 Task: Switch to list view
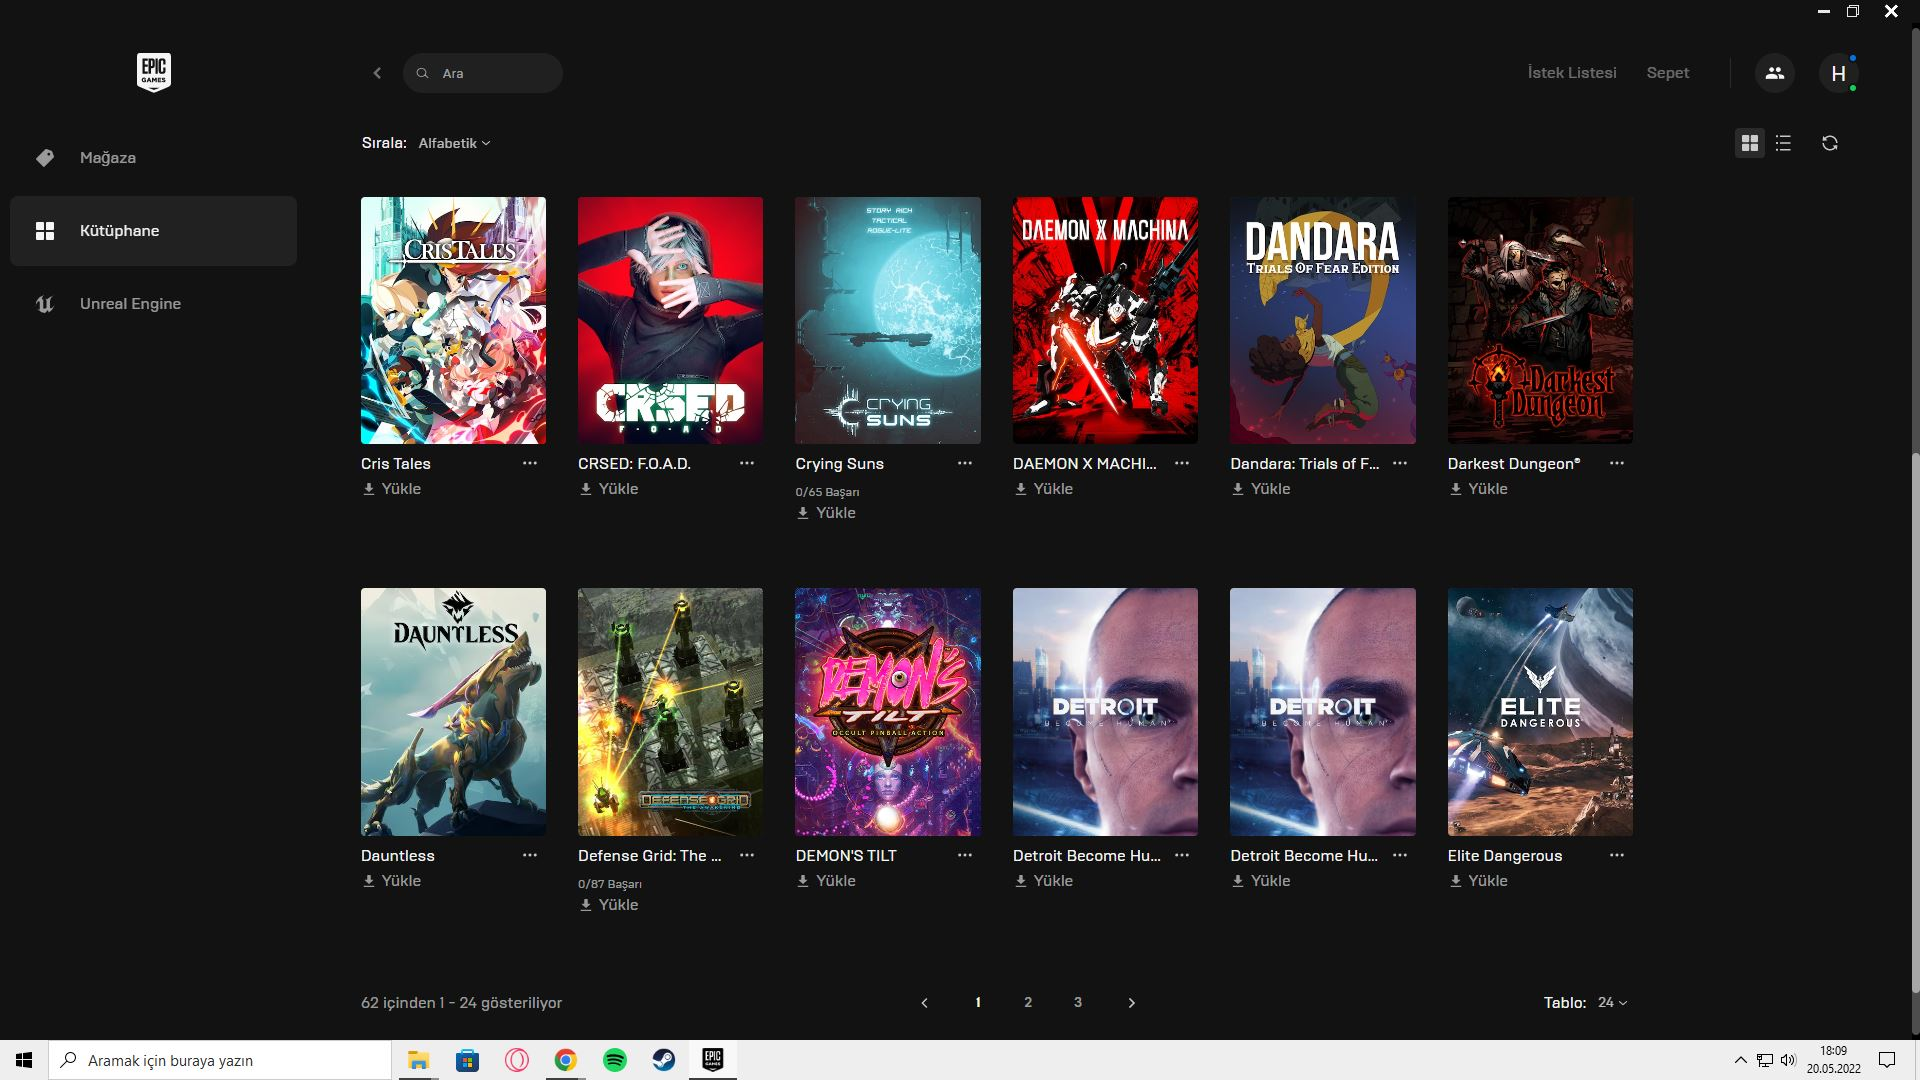(1783, 143)
